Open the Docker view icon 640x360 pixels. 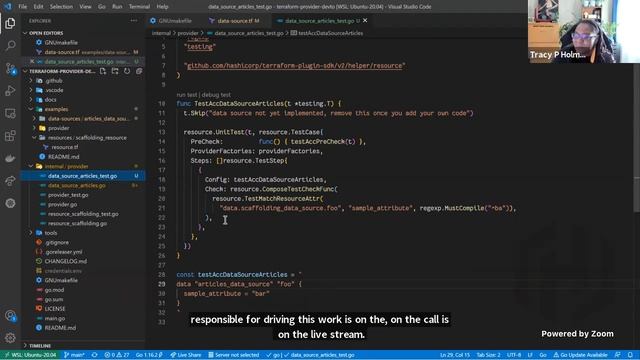[10, 158]
